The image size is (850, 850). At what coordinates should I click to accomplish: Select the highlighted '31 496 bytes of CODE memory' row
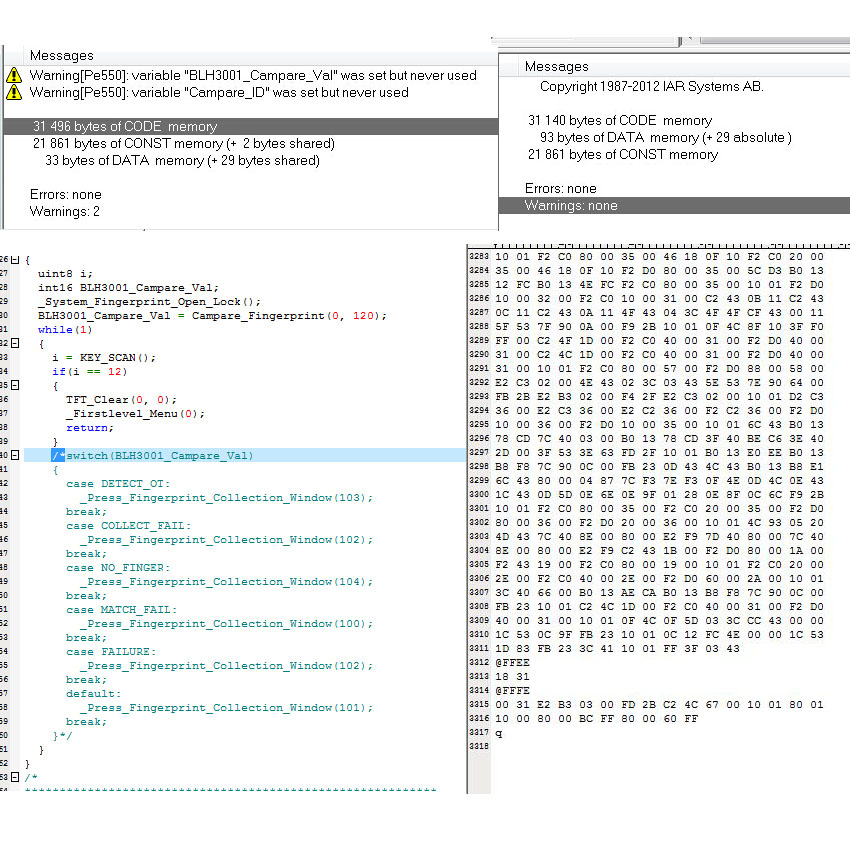click(251, 126)
